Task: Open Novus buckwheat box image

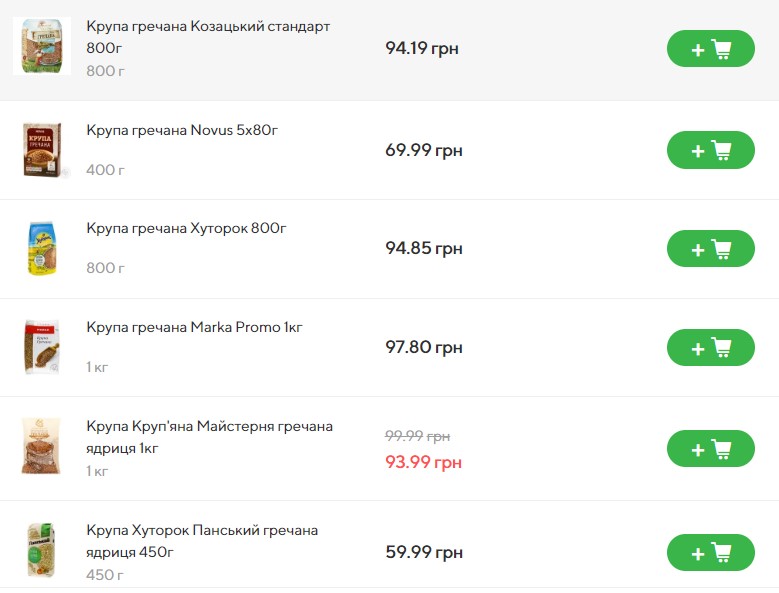Action: tap(42, 149)
